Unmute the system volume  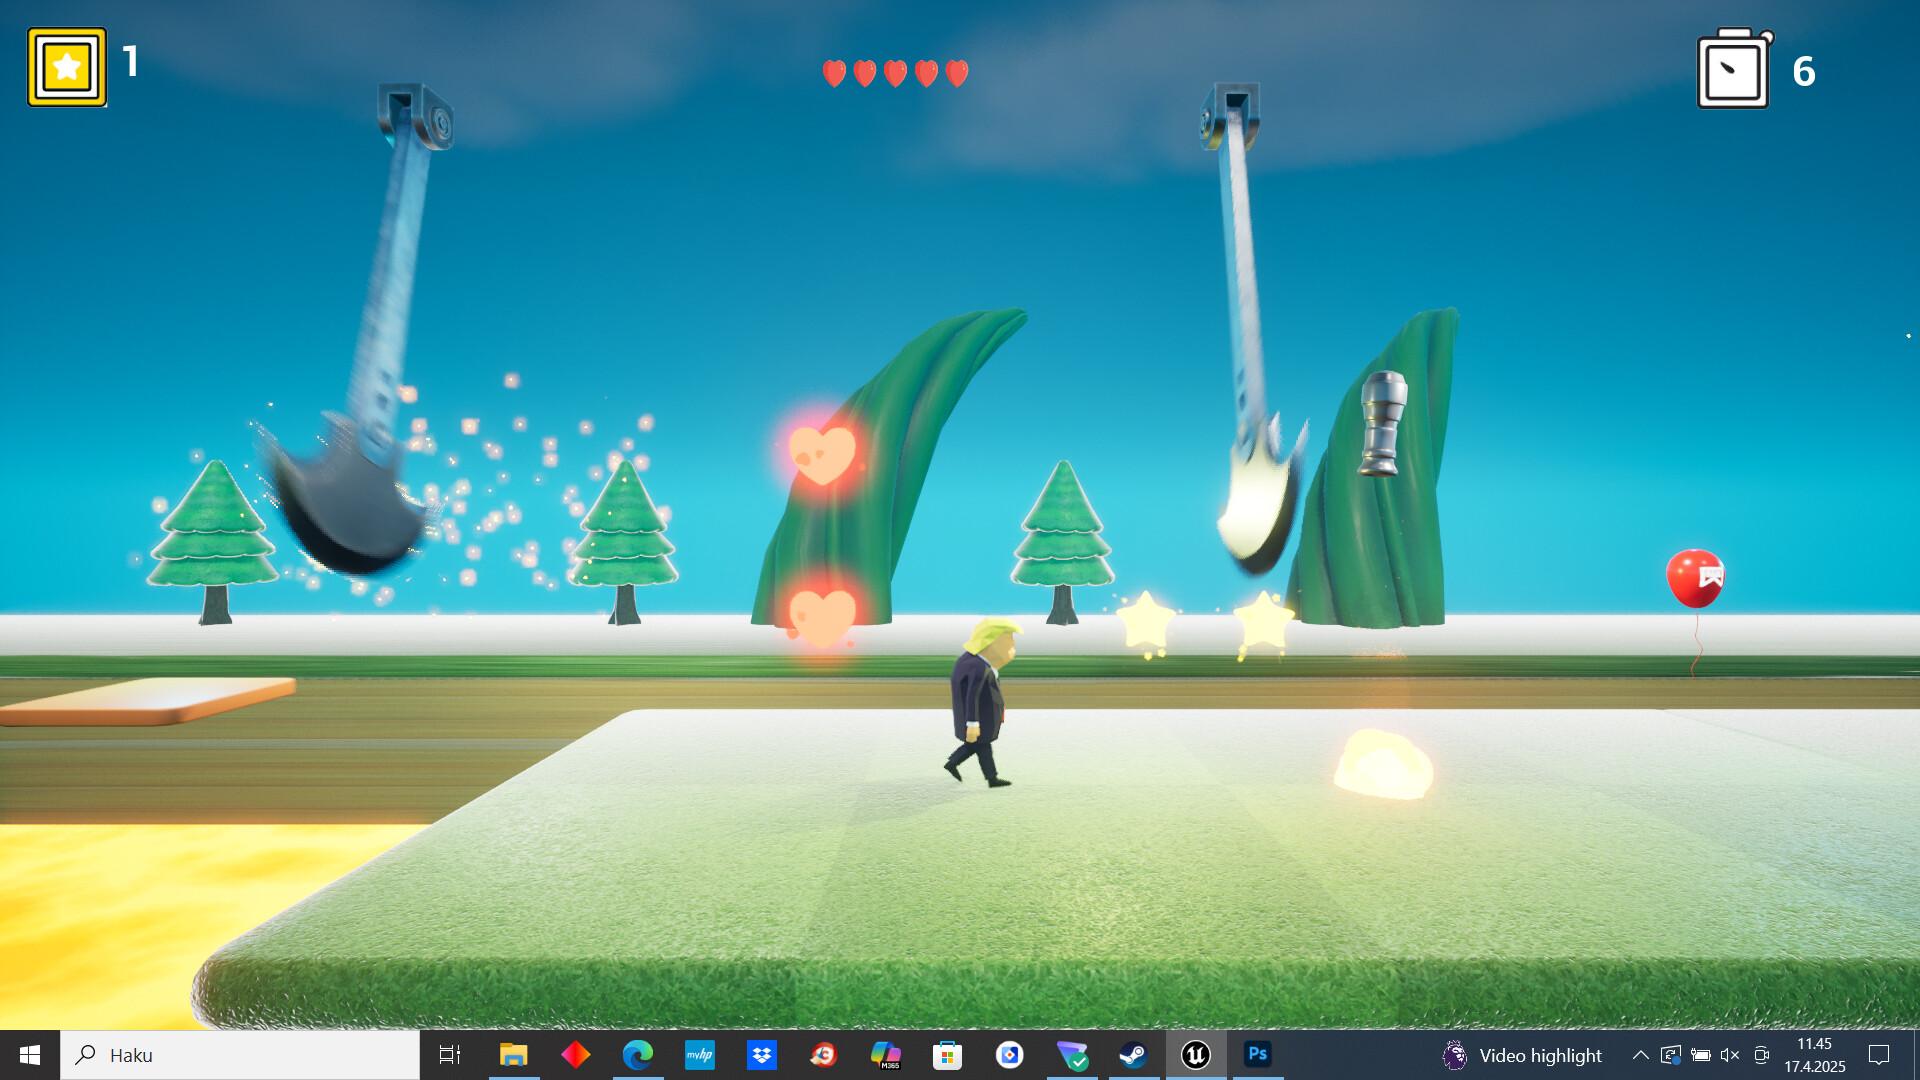1730,1055
